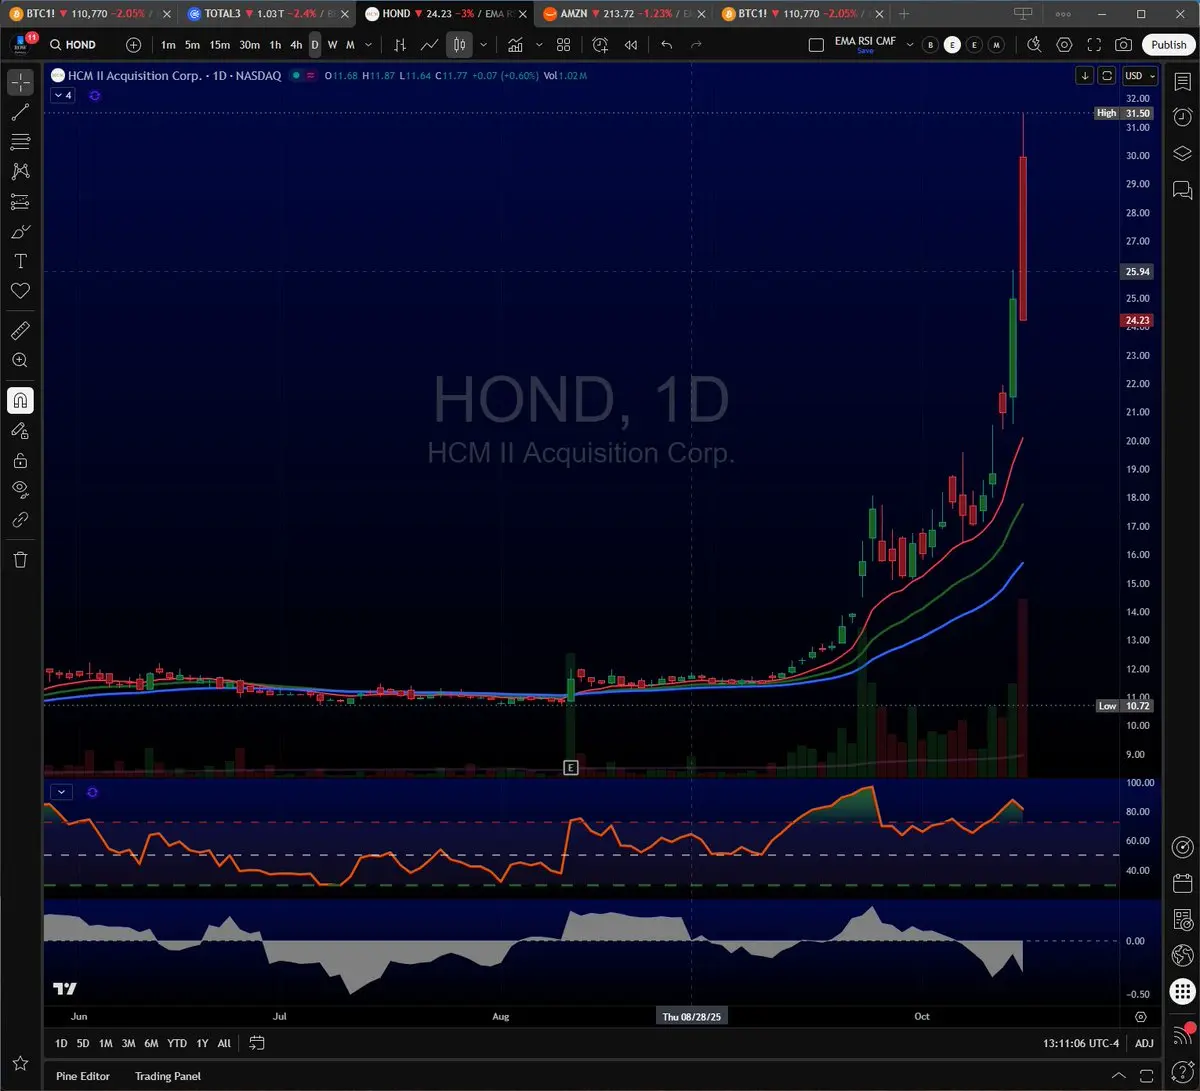Toggle hide all drawings eye icon
This screenshot has height=1091, width=1200.
tap(20, 490)
